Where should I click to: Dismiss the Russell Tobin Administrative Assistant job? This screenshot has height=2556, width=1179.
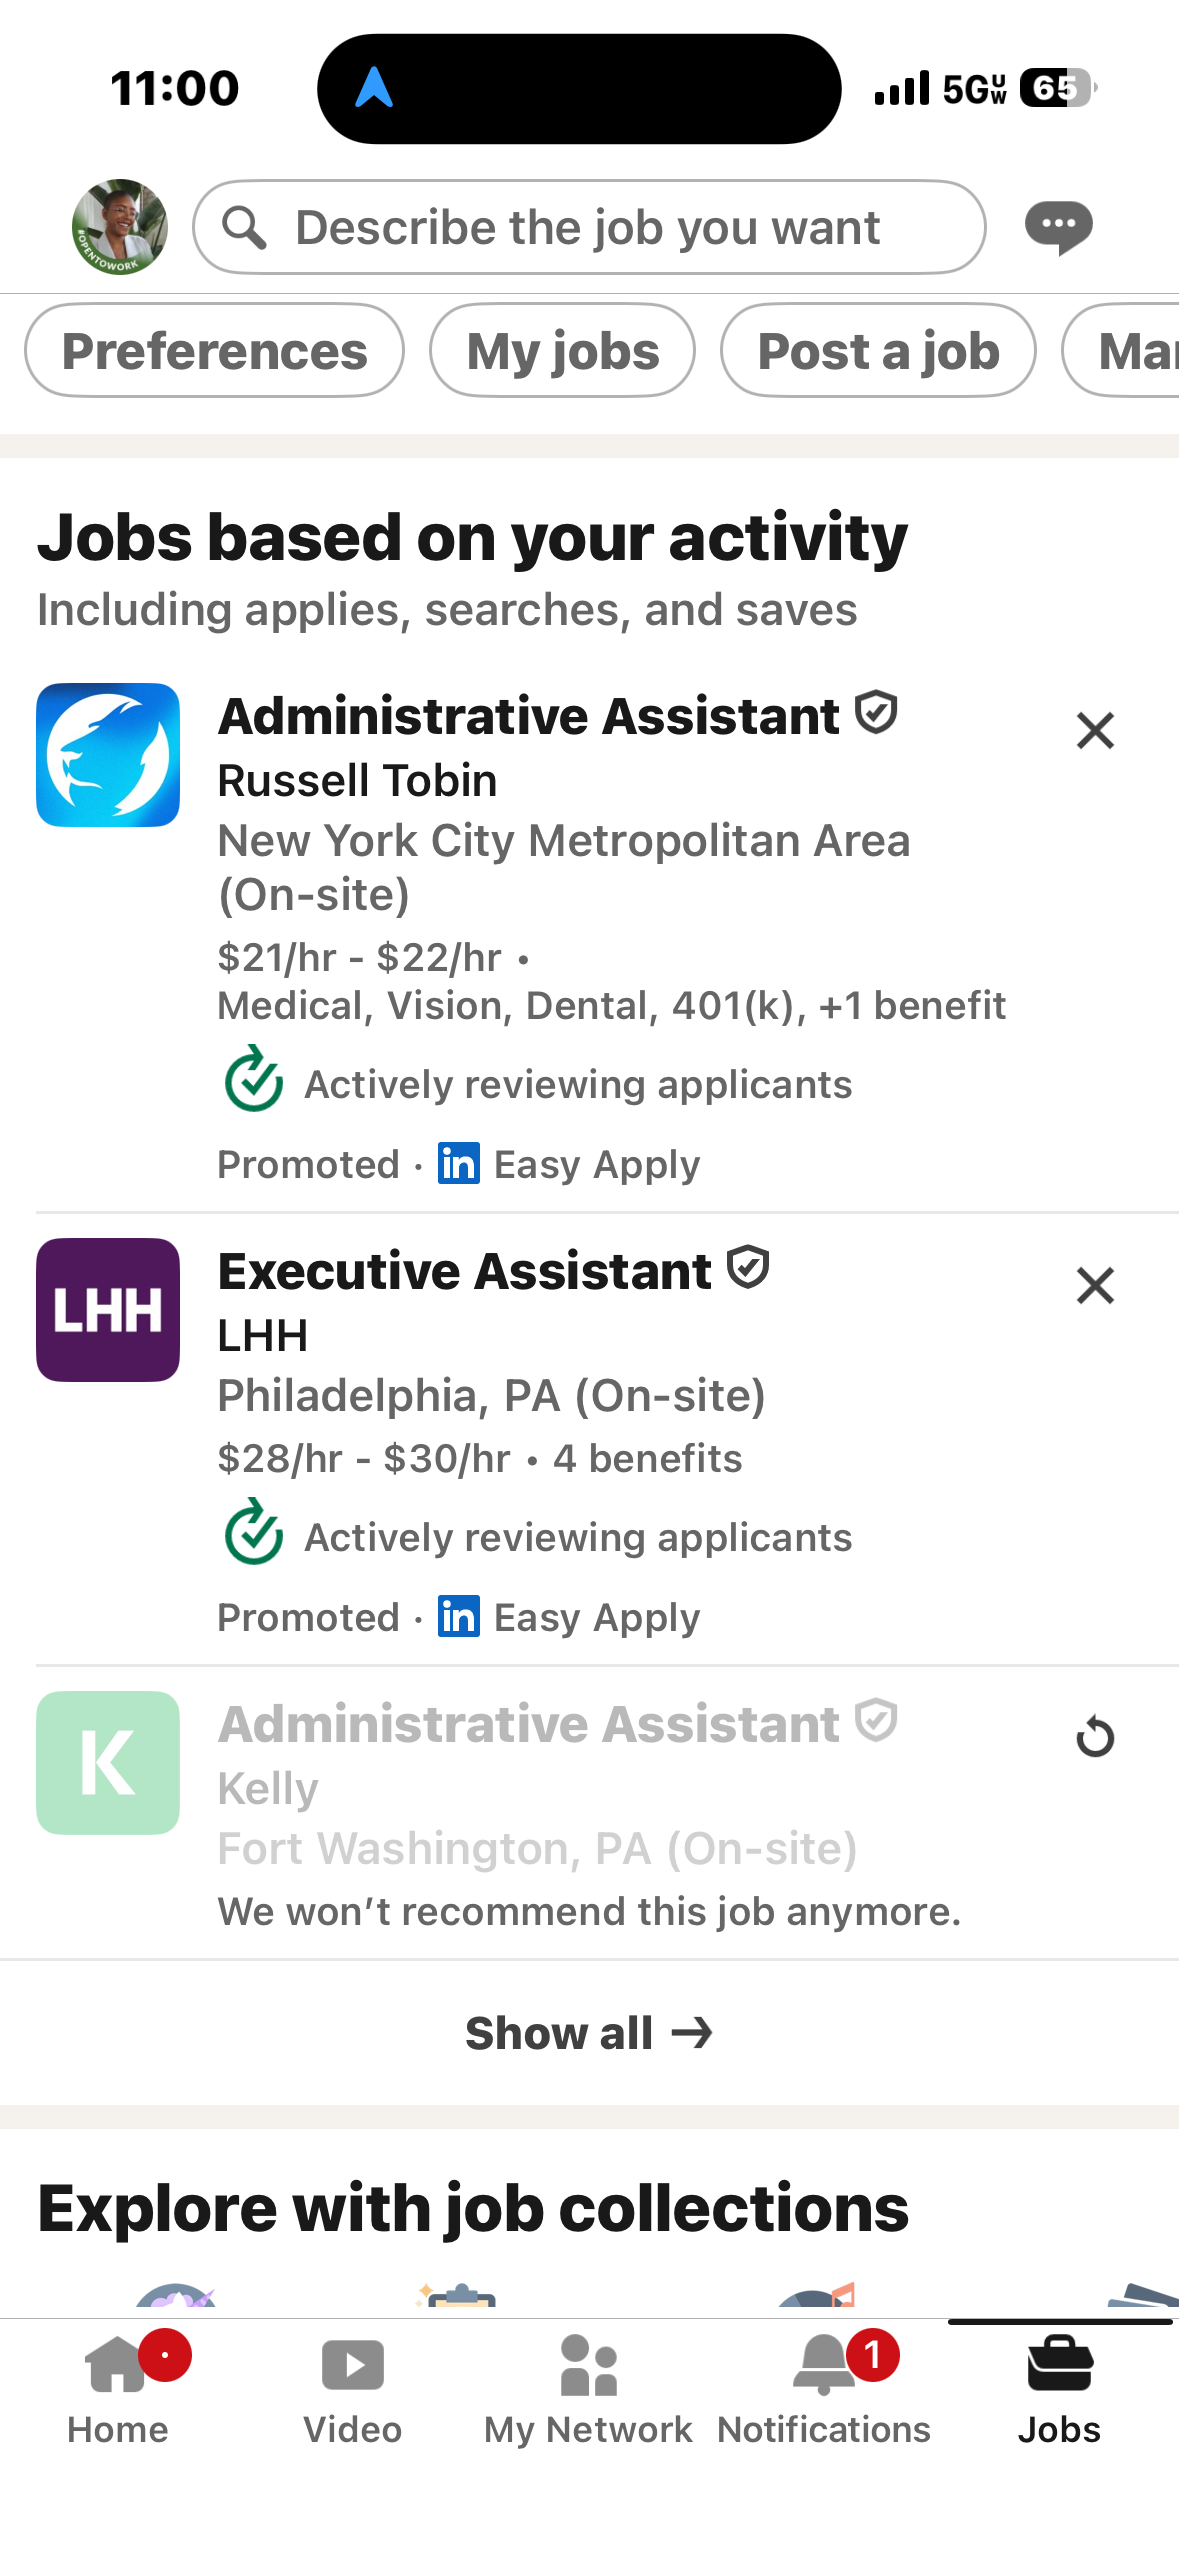pyautogui.click(x=1095, y=730)
